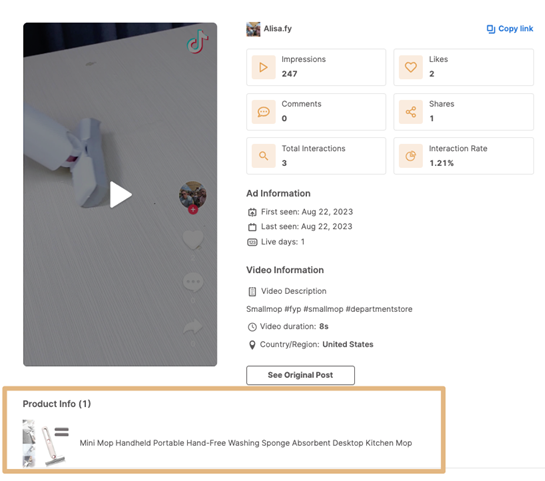545x481 pixels.
Task: Select First seen: Aug 22, 2023 text
Action: (x=307, y=212)
